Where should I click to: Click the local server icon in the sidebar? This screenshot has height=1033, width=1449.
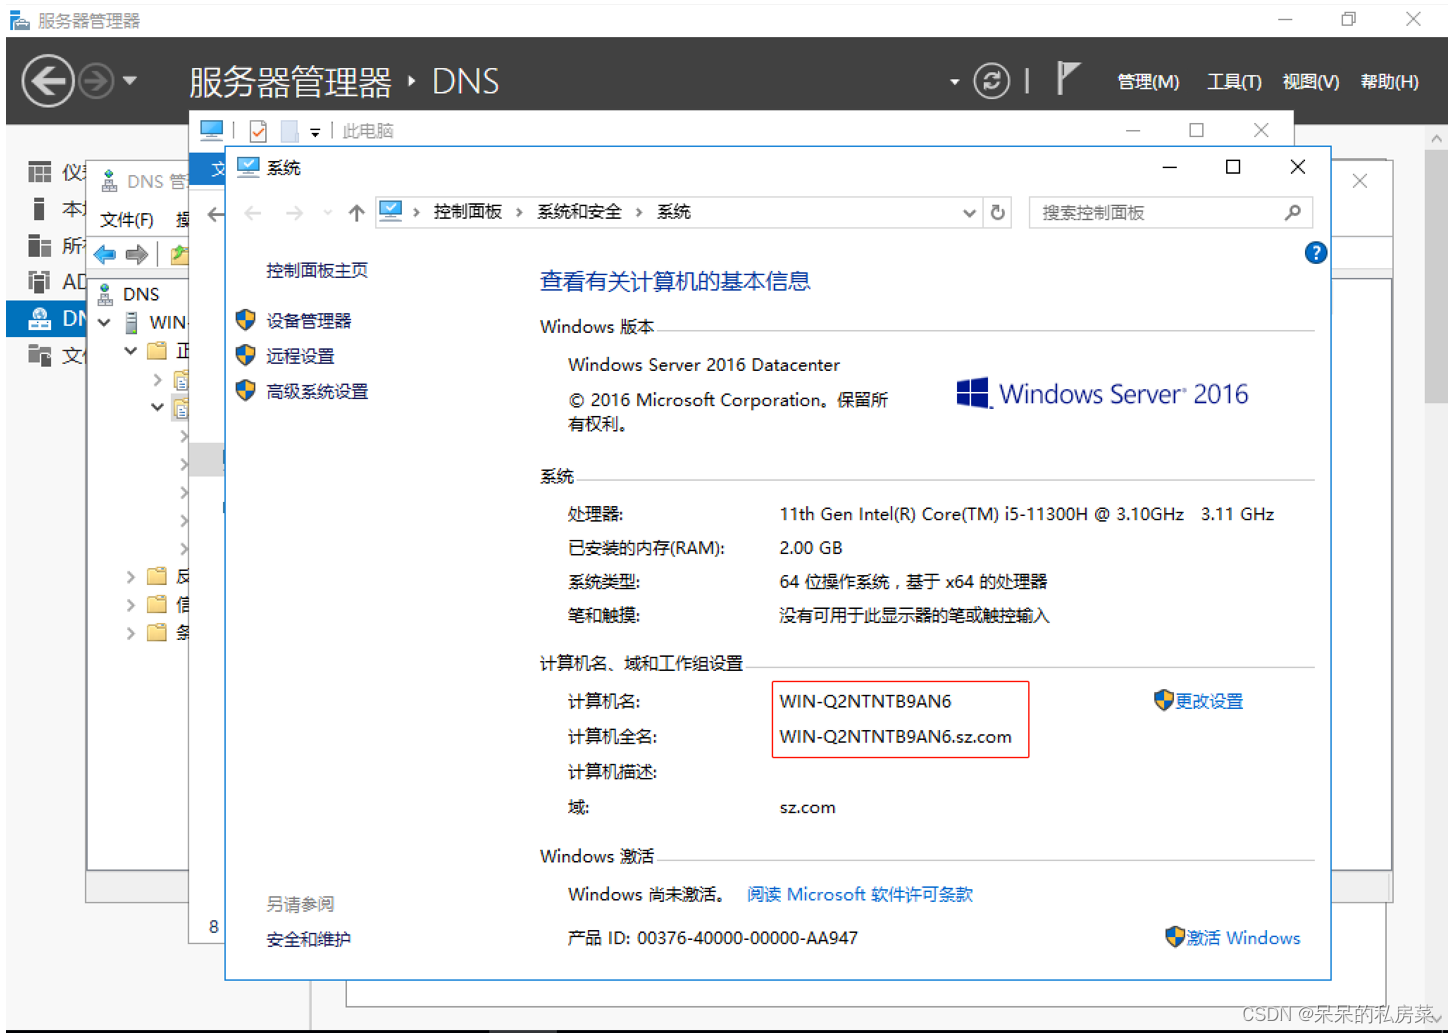pyautogui.click(x=39, y=209)
